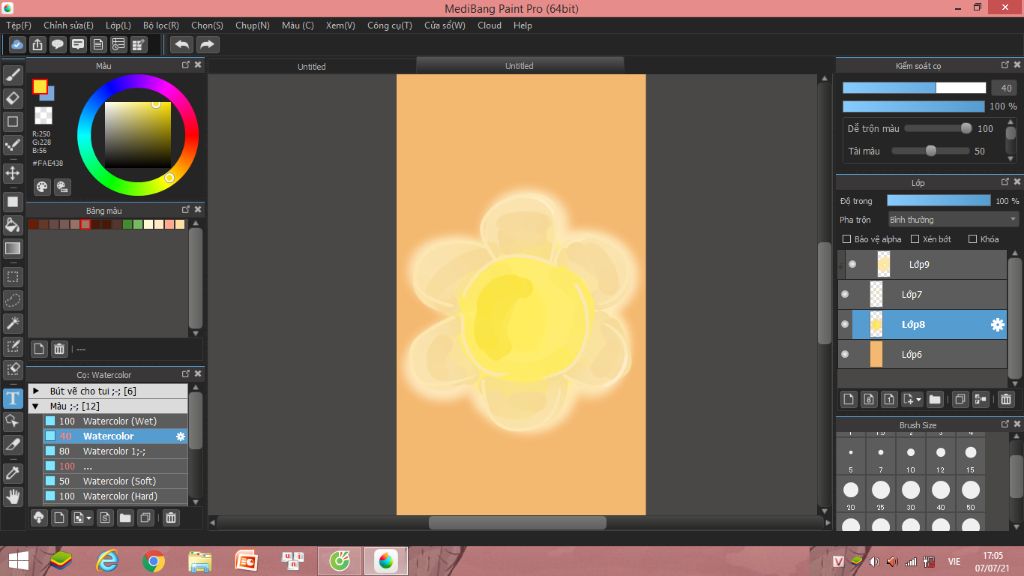1024x576 pixels.
Task: Add a new 8-bit layer
Action: (x=869, y=399)
